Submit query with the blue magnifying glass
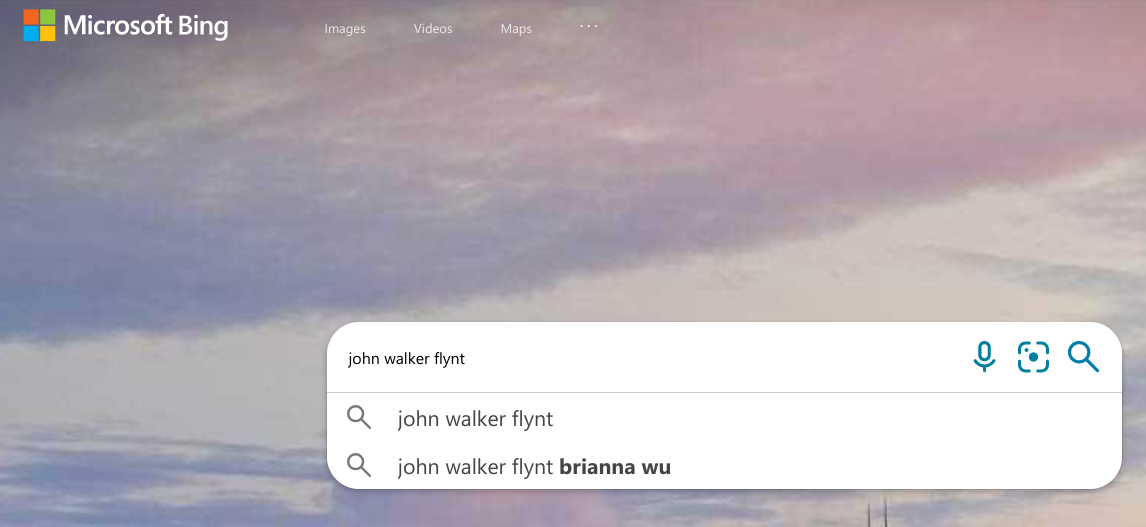The width and height of the screenshot is (1146, 527). click(x=1083, y=357)
